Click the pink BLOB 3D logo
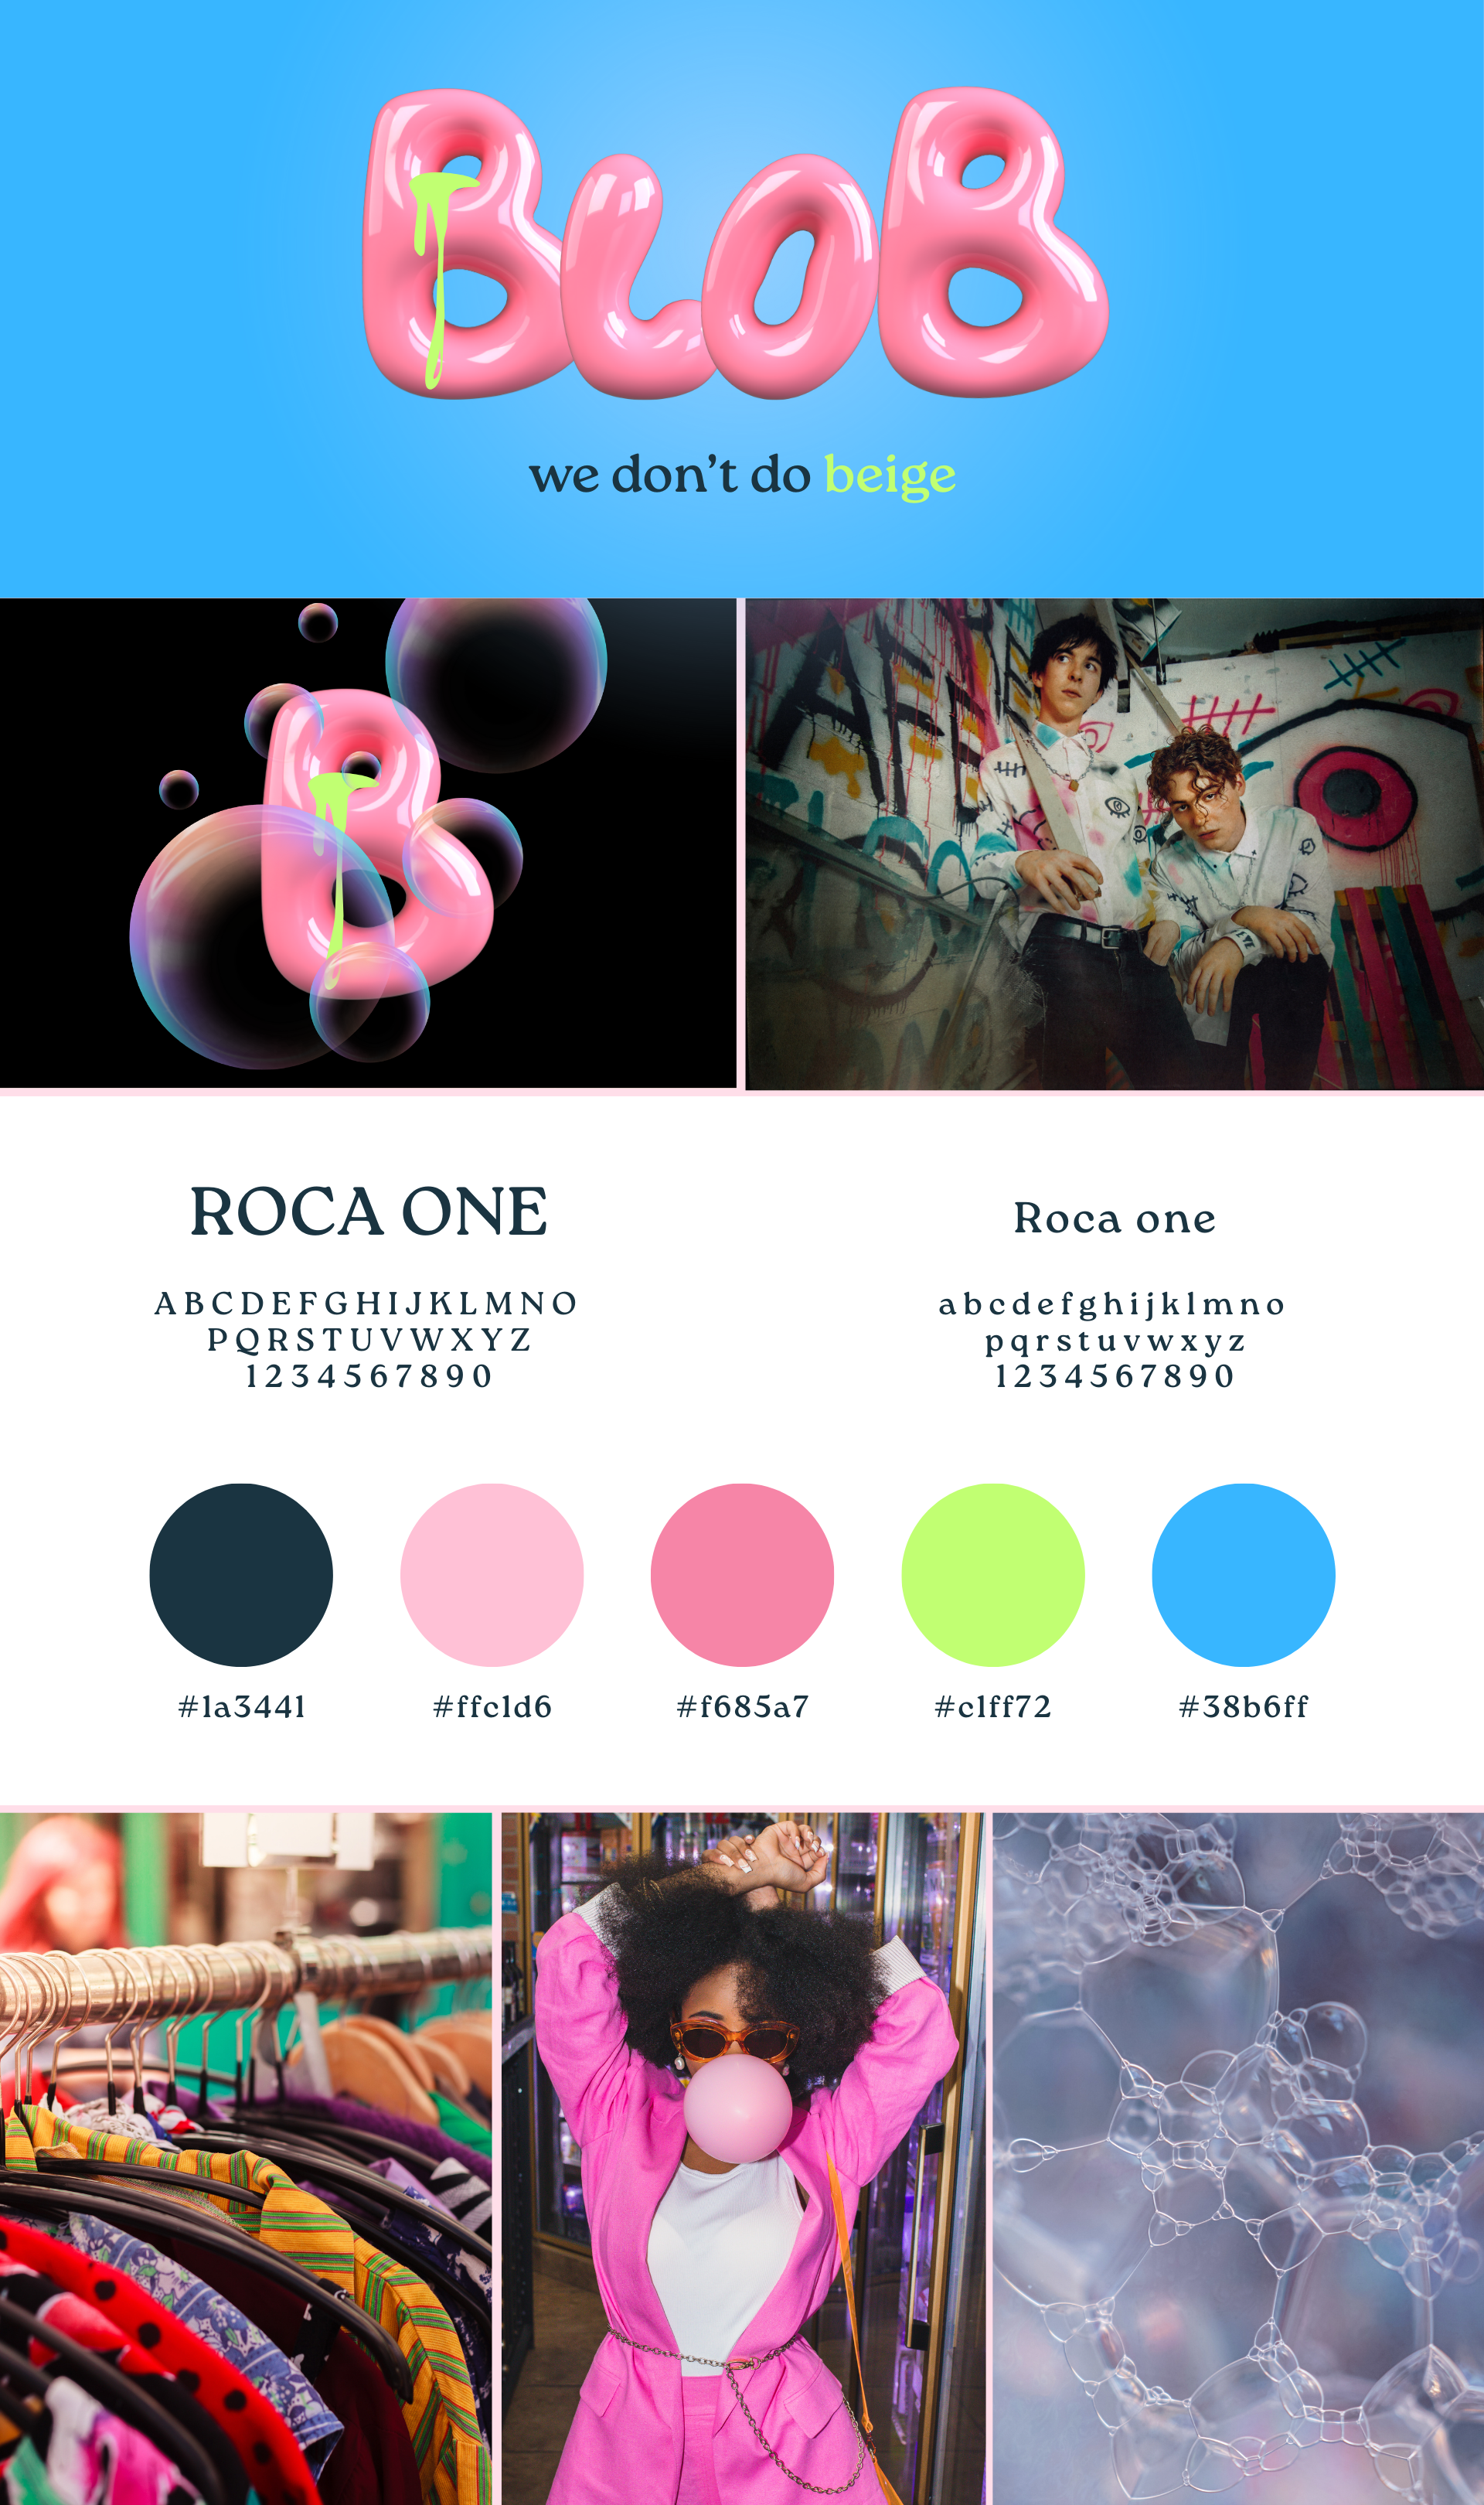Screen dimensions: 1484x2505 point(735,243)
